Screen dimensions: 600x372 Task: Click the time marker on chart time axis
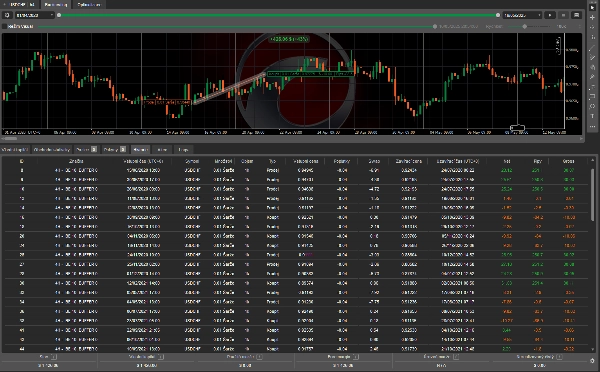point(517,128)
